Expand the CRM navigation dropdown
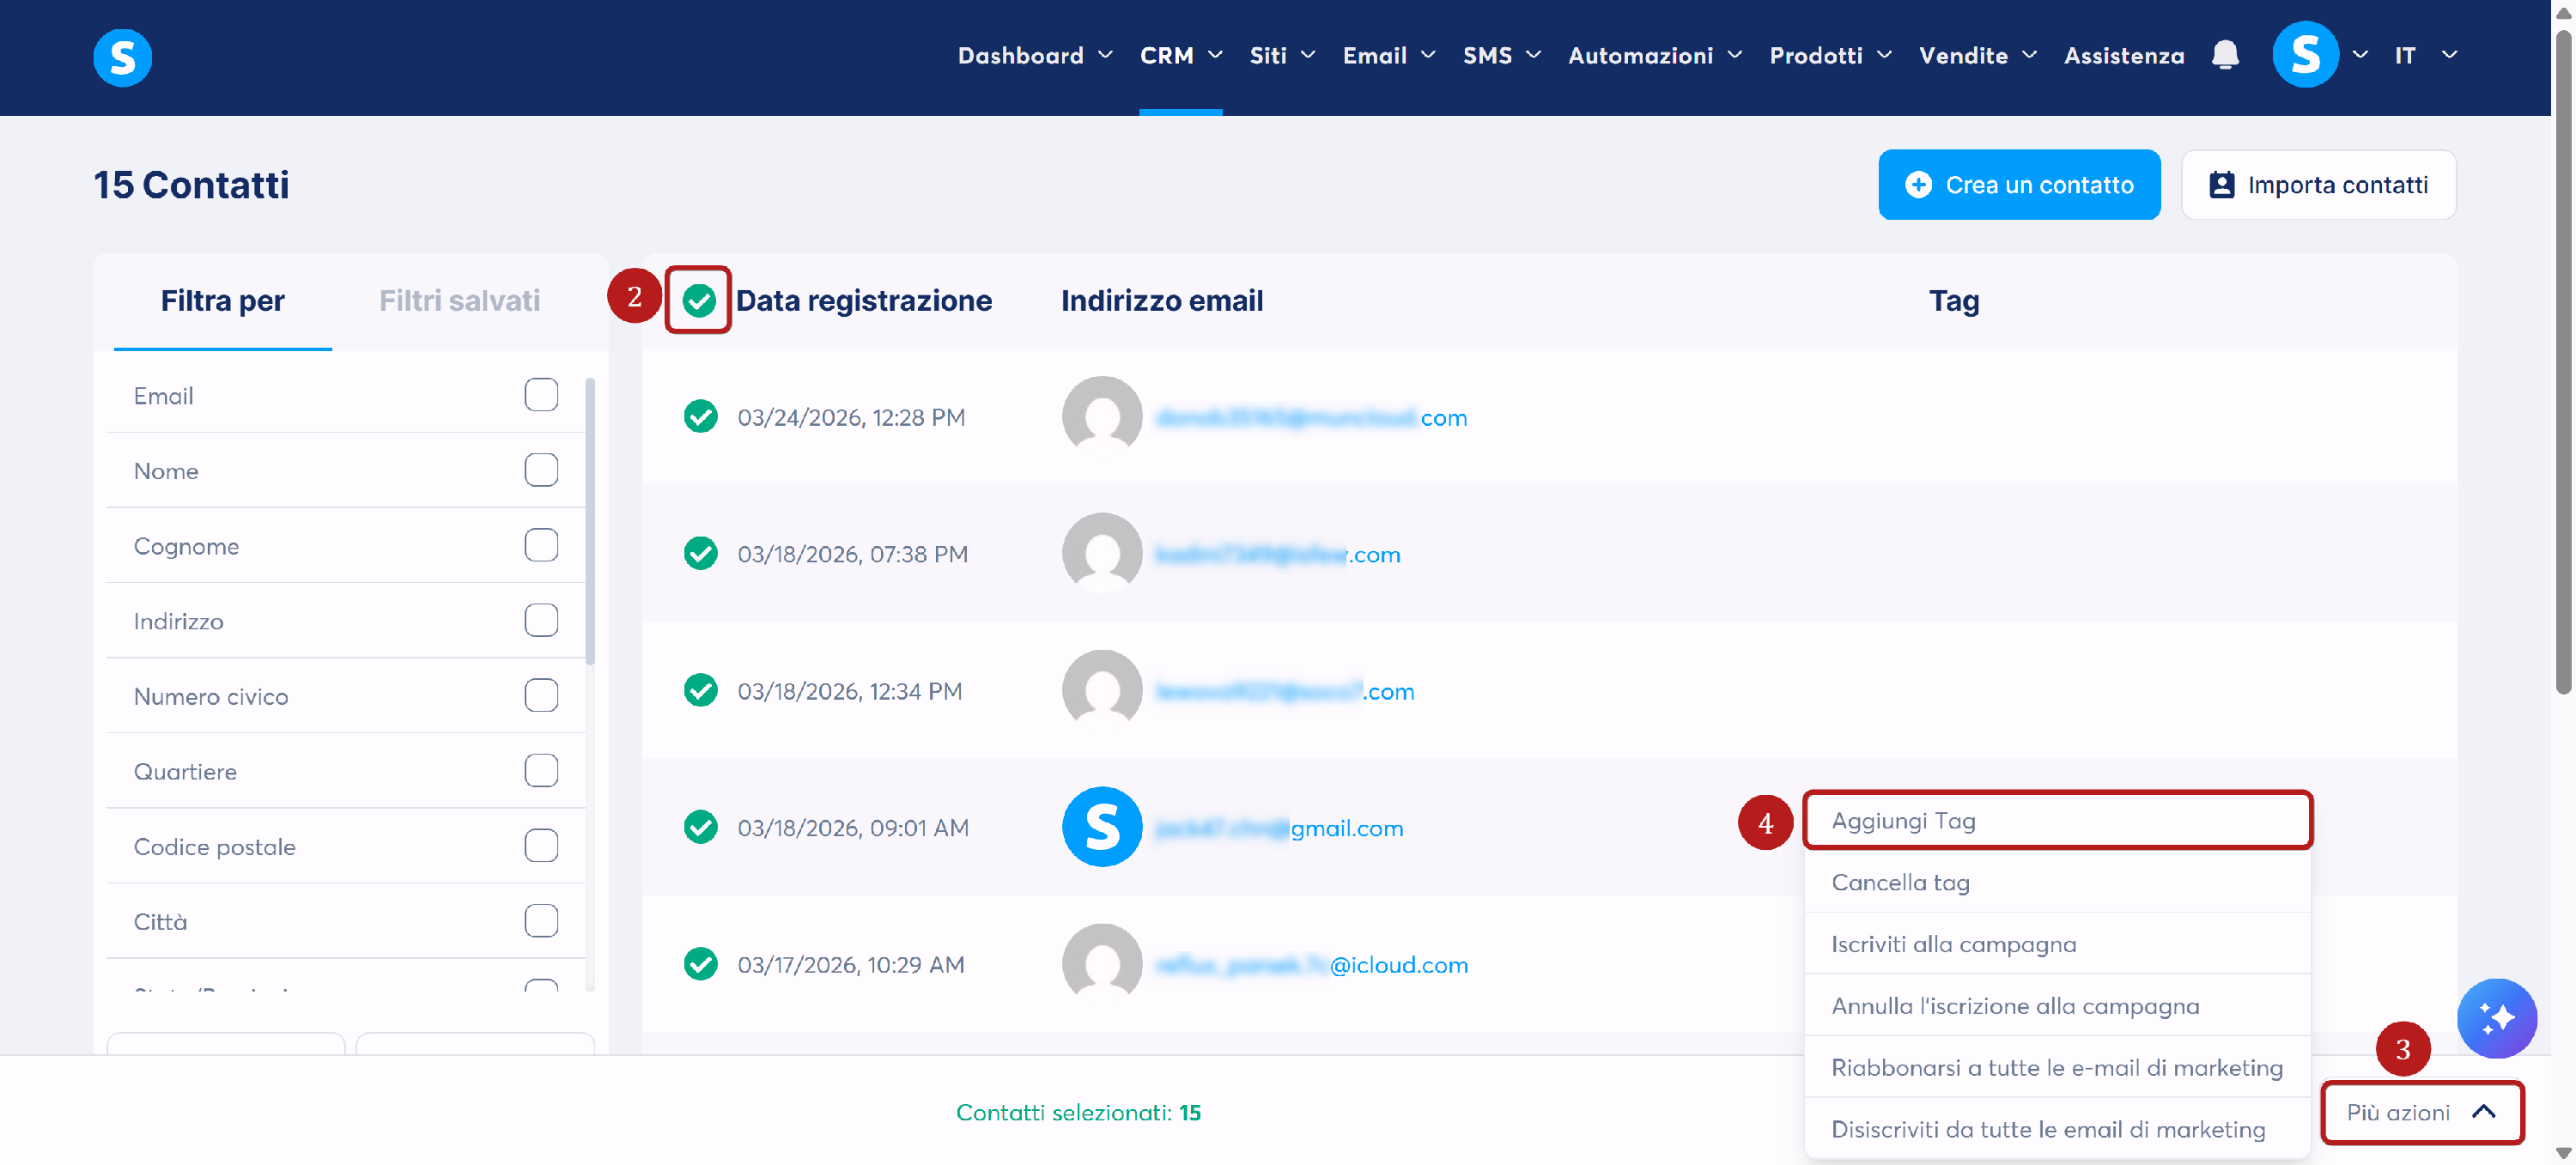The width and height of the screenshot is (2576, 1165). [x=1180, y=56]
